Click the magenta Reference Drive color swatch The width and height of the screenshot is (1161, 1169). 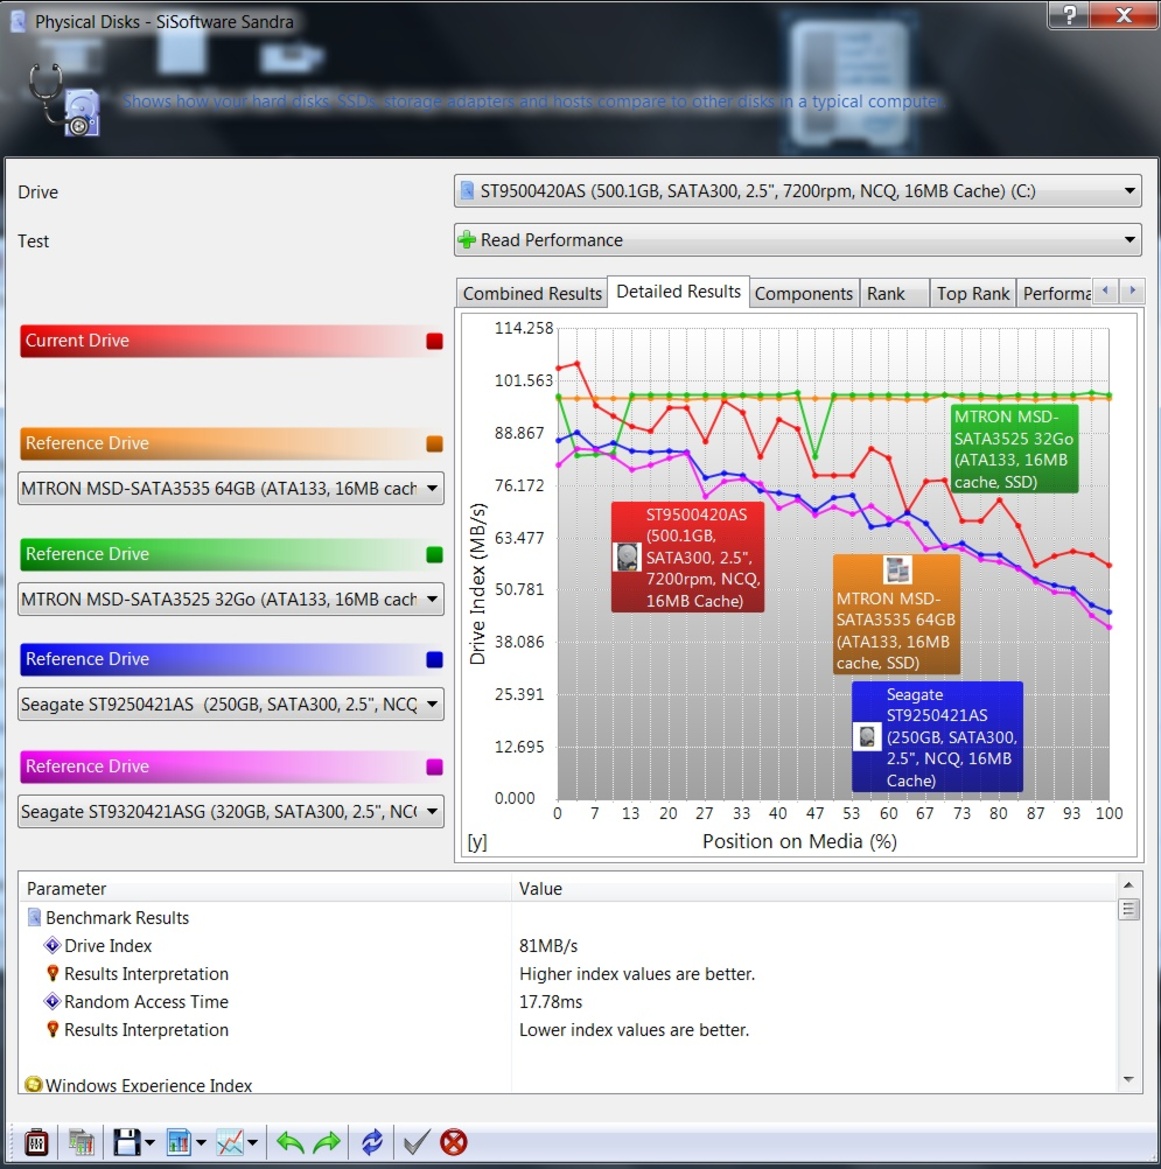pos(435,767)
